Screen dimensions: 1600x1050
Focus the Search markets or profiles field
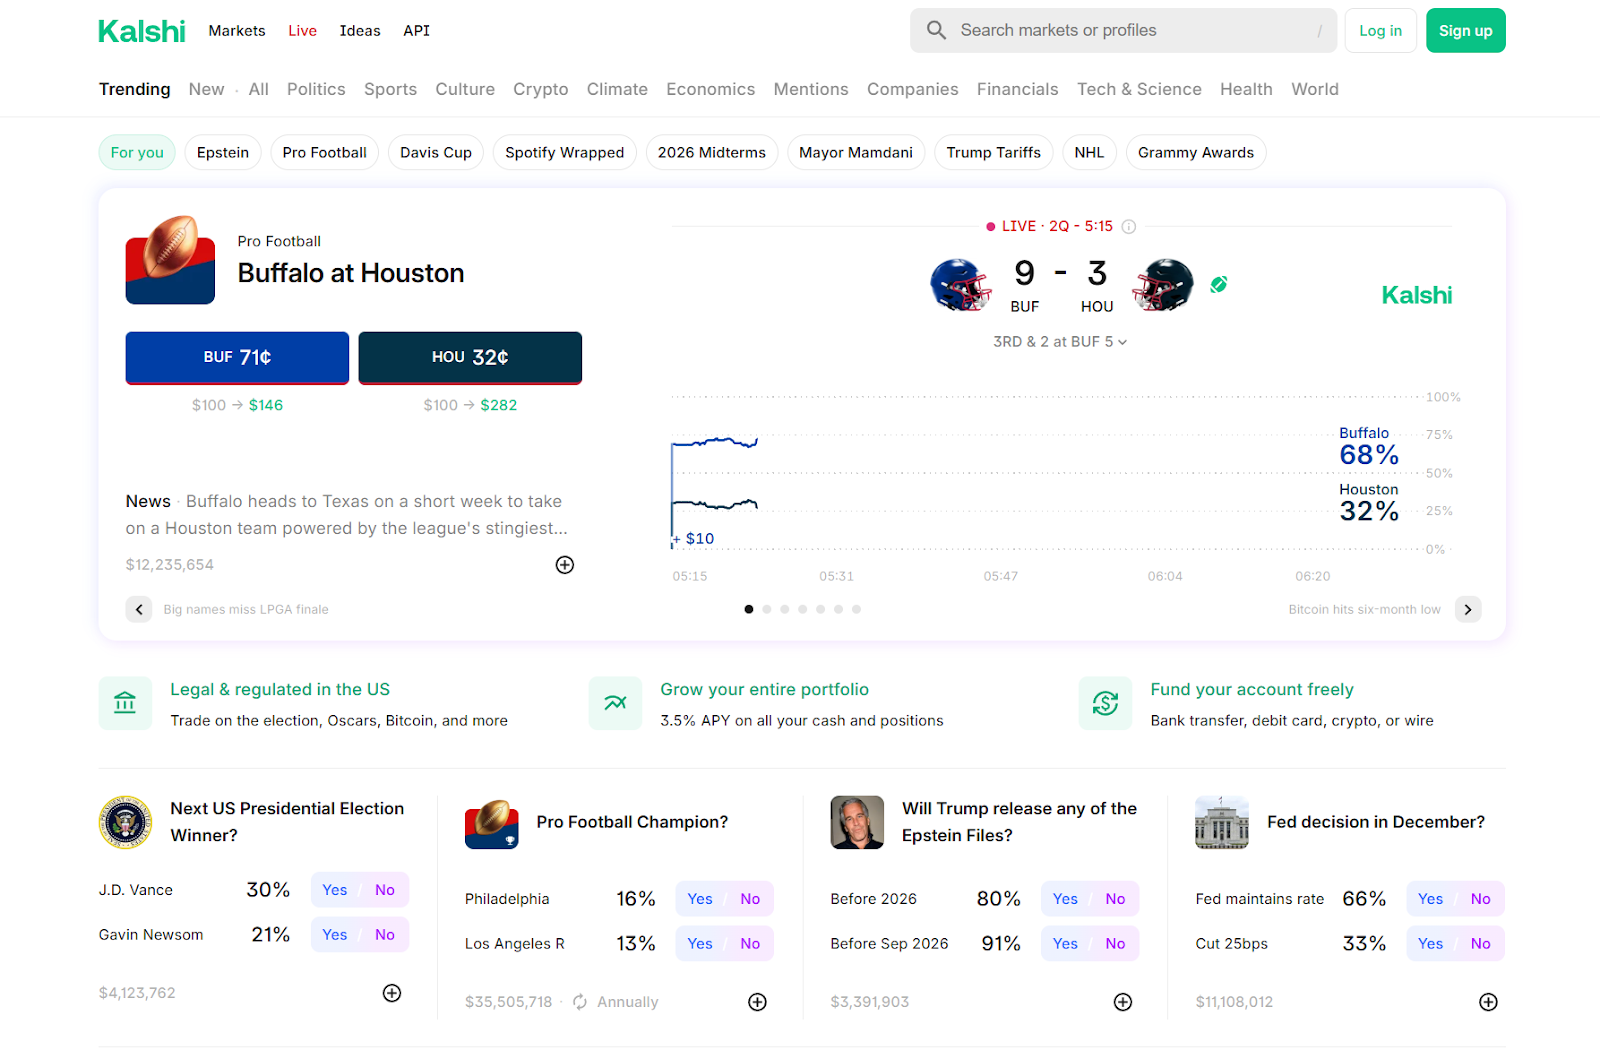pyautogui.click(x=1130, y=31)
